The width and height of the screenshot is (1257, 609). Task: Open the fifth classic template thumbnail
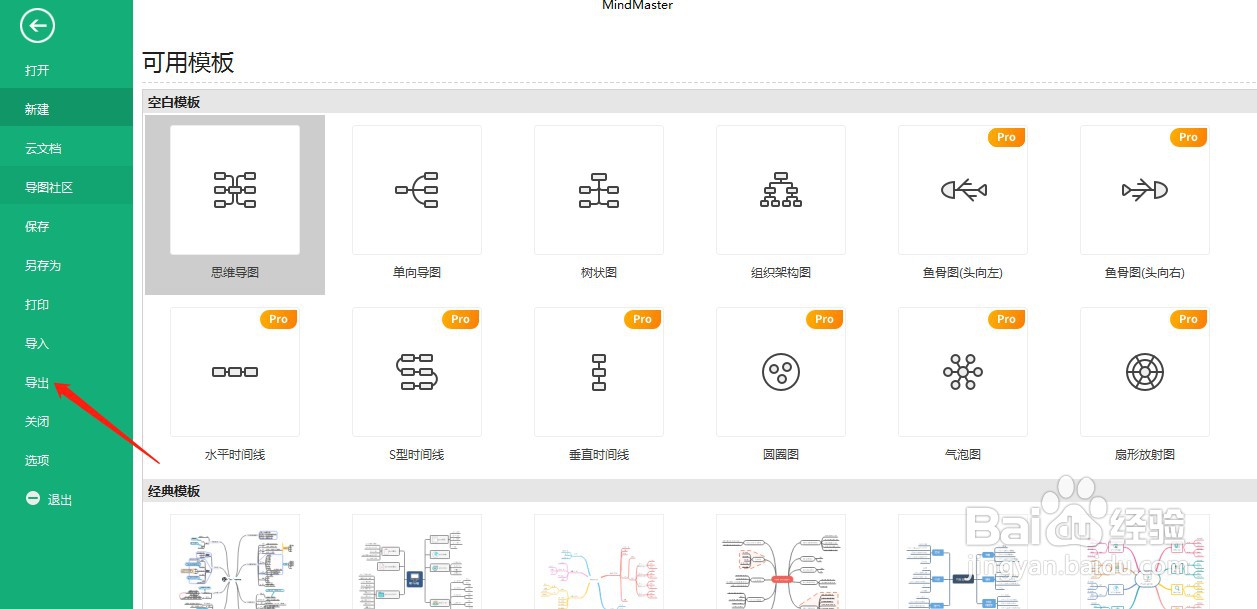tap(963, 561)
